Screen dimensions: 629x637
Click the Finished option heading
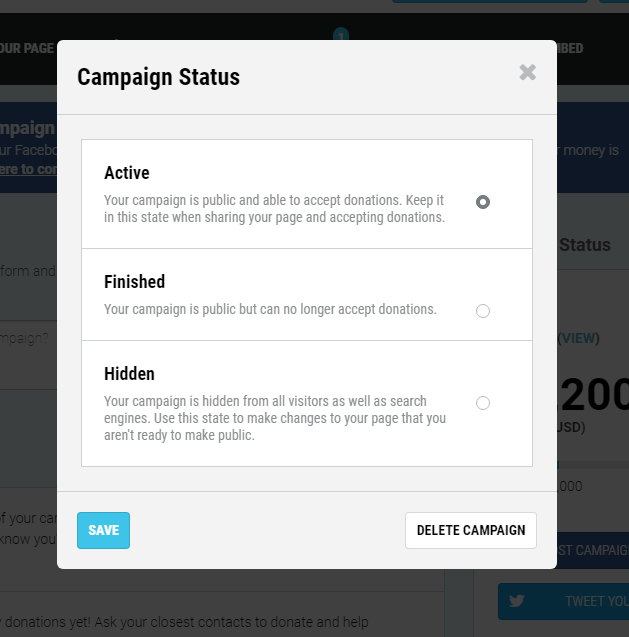[134, 282]
